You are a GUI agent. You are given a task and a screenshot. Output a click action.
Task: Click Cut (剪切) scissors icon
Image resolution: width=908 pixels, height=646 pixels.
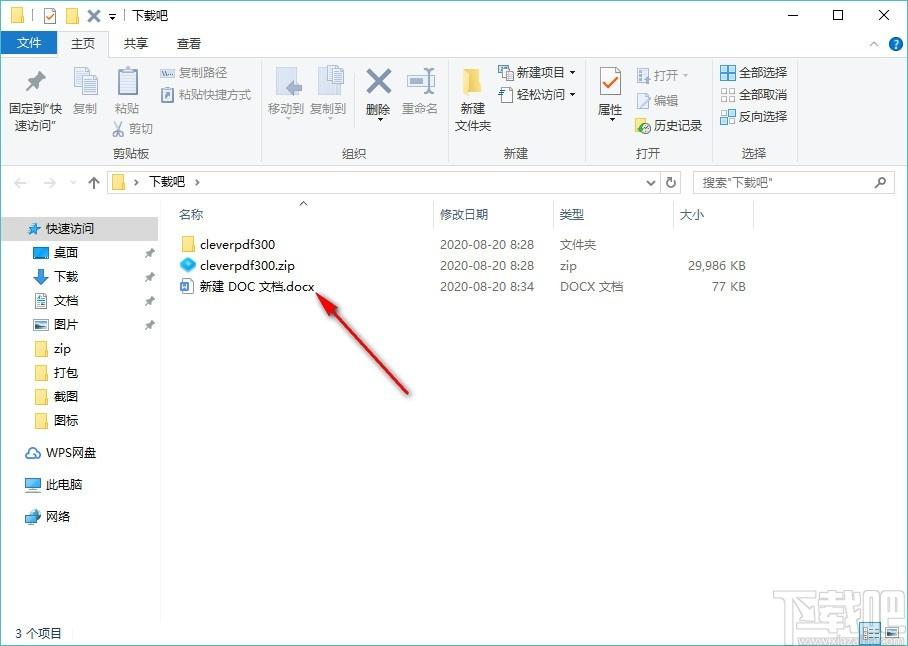[x=118, y=129]
